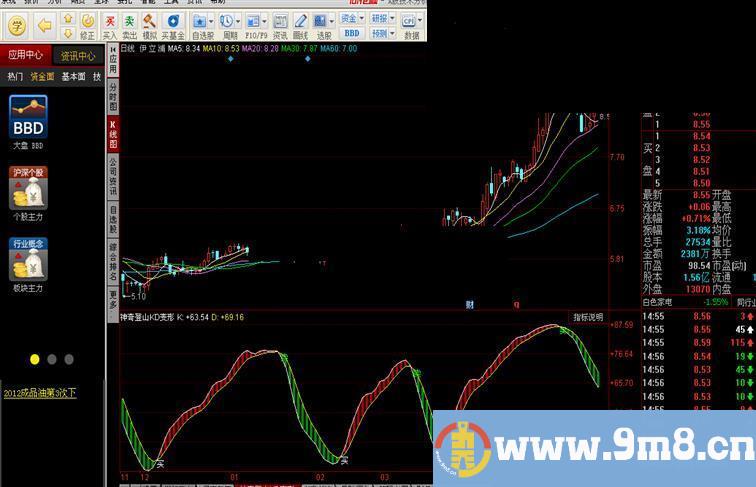
Task: Click the 财 marker on K-line chart
Action: coord(469,304)
